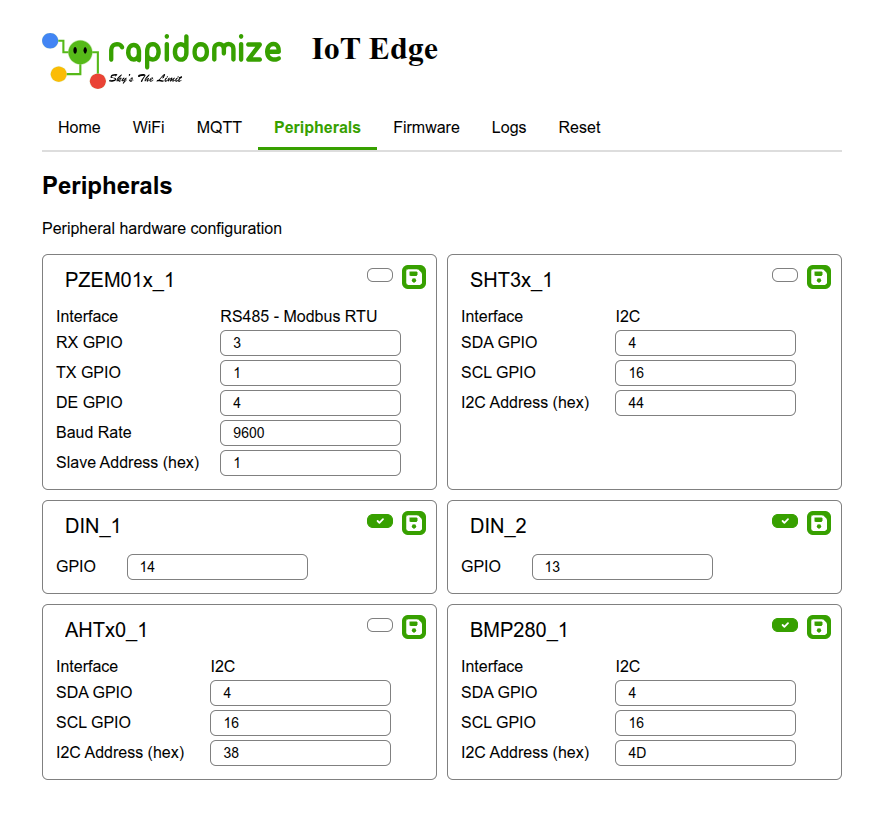Click the PZEM01x_1 Baud Rate field
The width and height of the screenshot is (882, 813).
point(310,433)
